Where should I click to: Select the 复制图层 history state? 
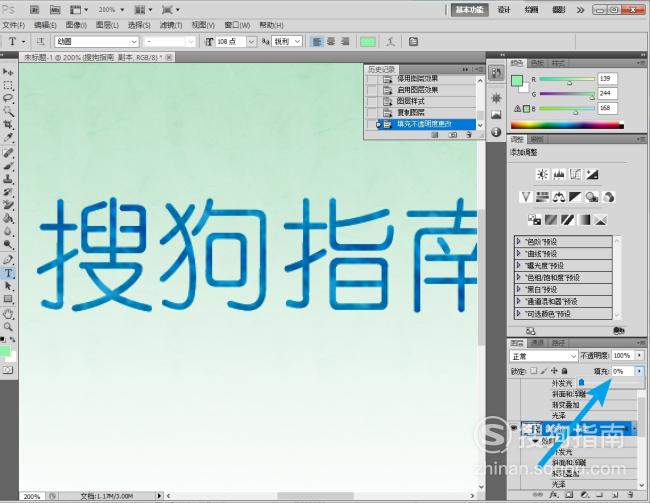coord(427,112)
